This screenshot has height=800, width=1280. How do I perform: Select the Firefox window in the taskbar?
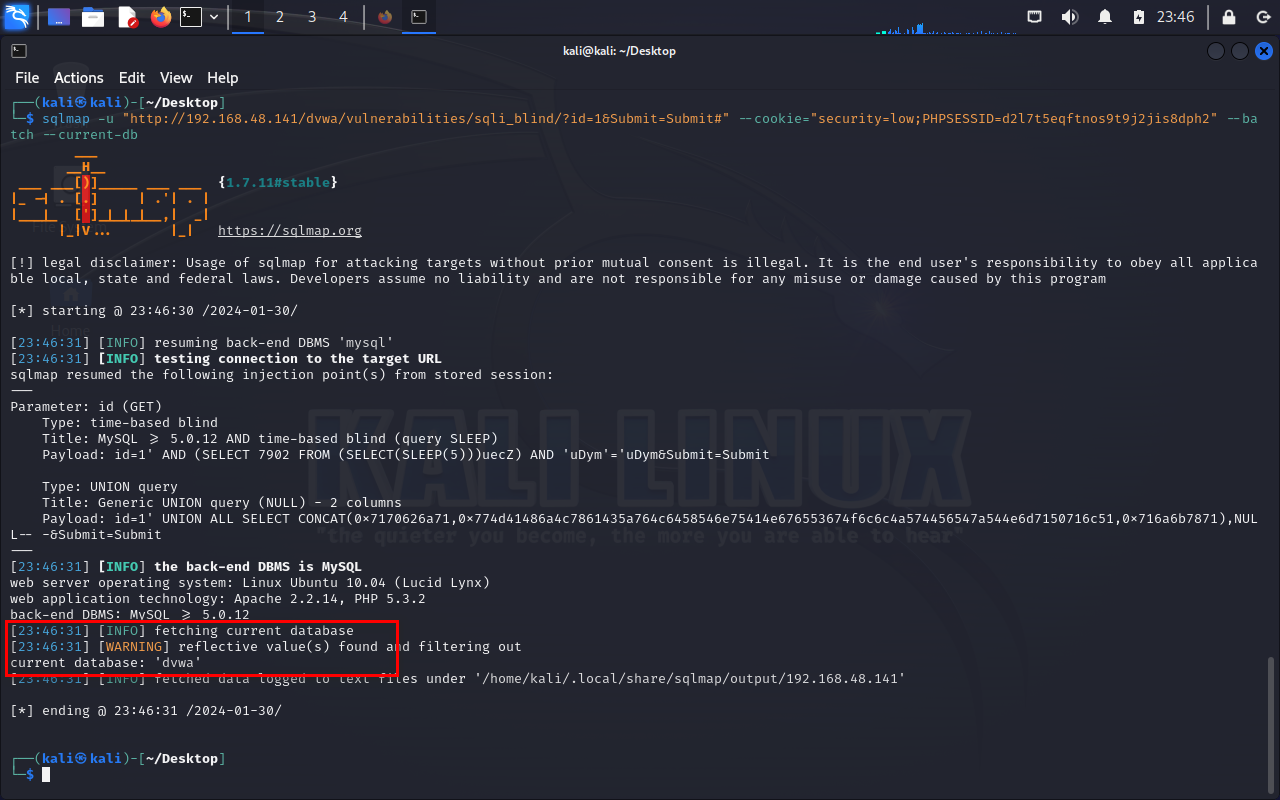[385, 17]
